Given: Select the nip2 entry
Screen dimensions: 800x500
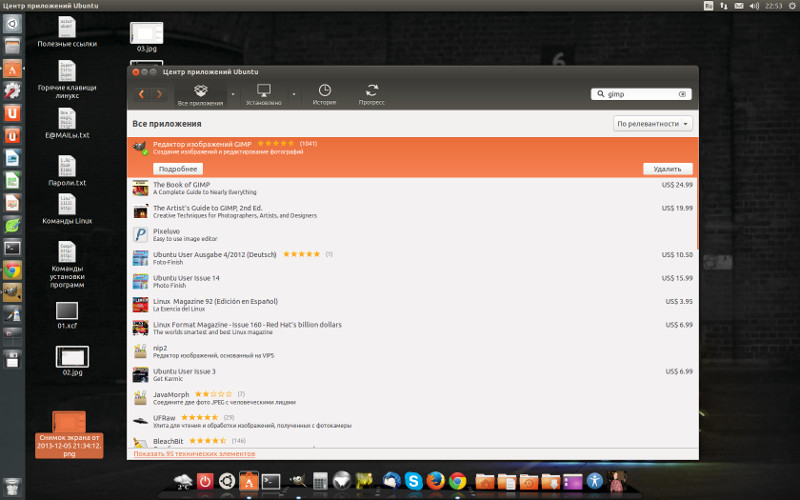Looking at the screenshot, I should click(x=412, y=352).
